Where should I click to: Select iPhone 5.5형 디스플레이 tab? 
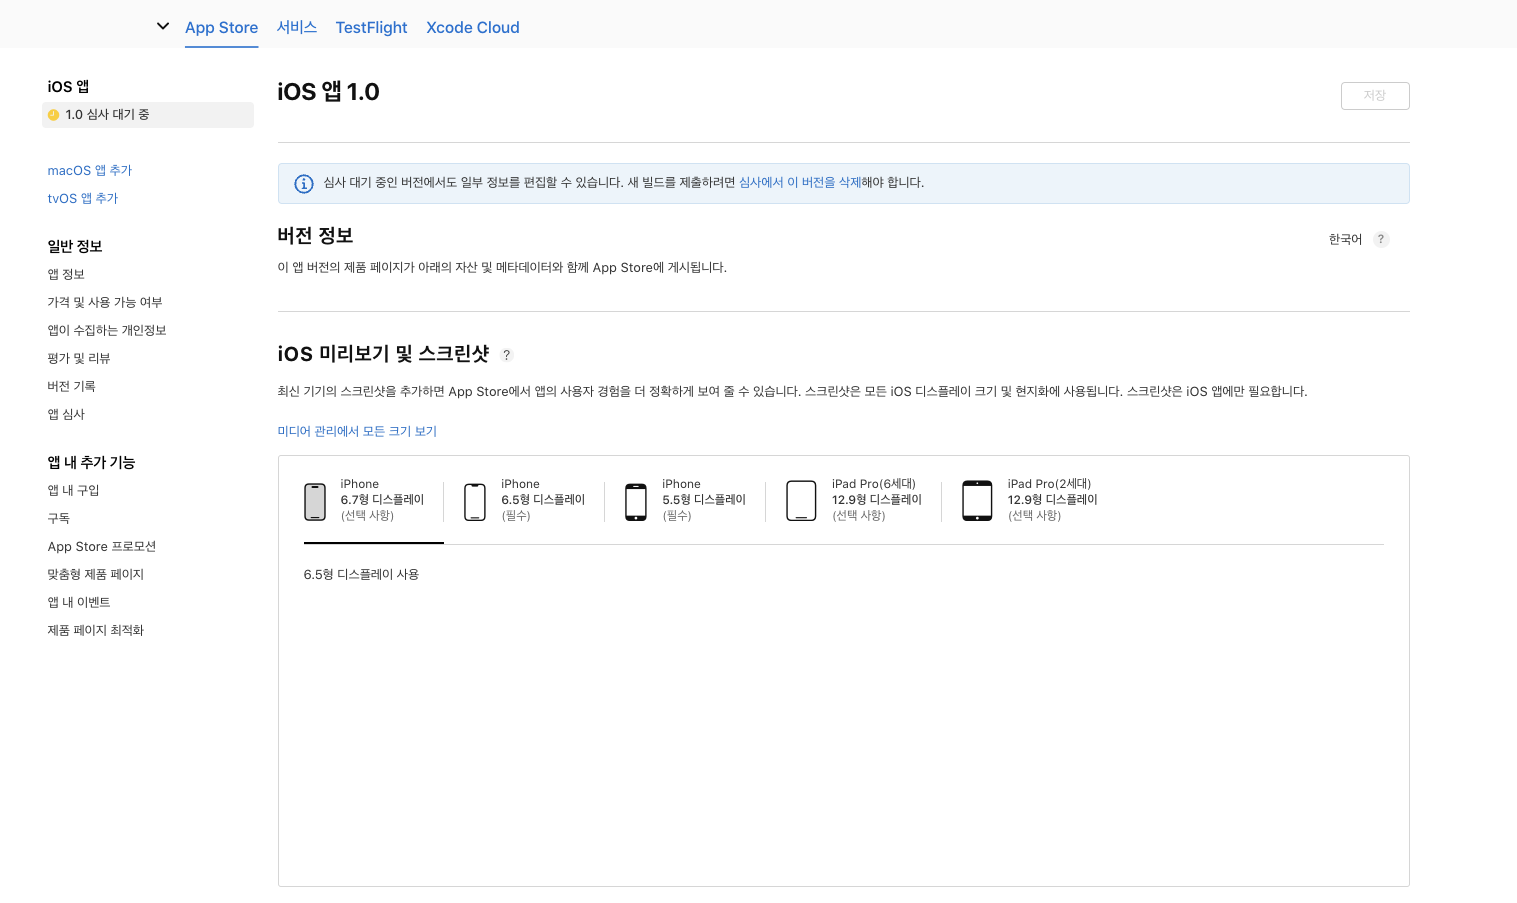pos(686,500)
